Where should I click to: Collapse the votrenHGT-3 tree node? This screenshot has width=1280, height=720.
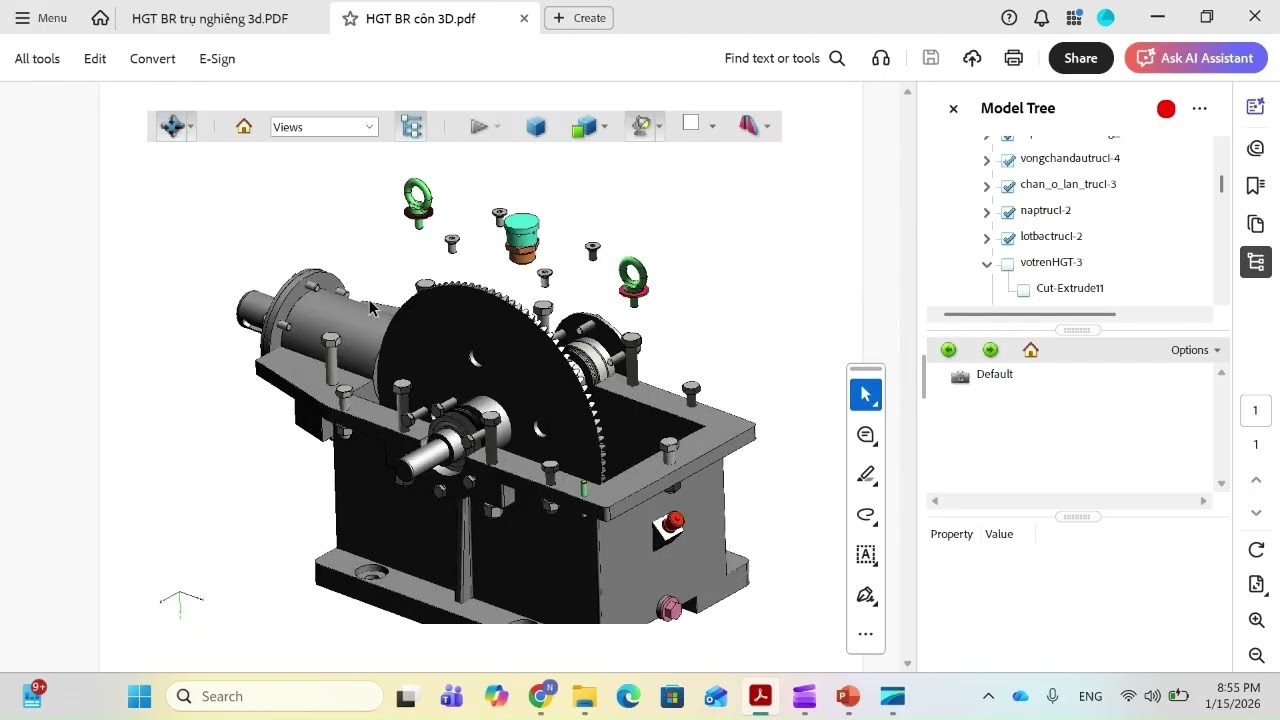987,264
